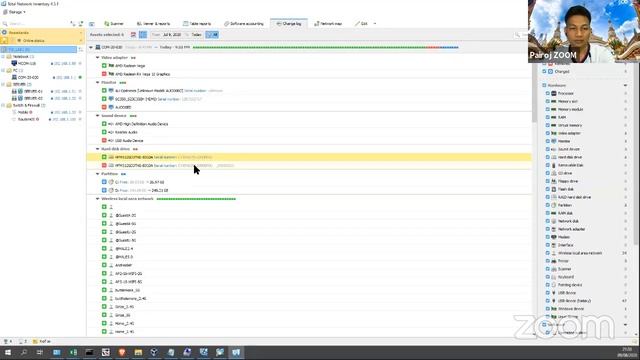Collapse the COM-20-030 change log group
This screenshot has height=360, width=640.
coord(91,47)
